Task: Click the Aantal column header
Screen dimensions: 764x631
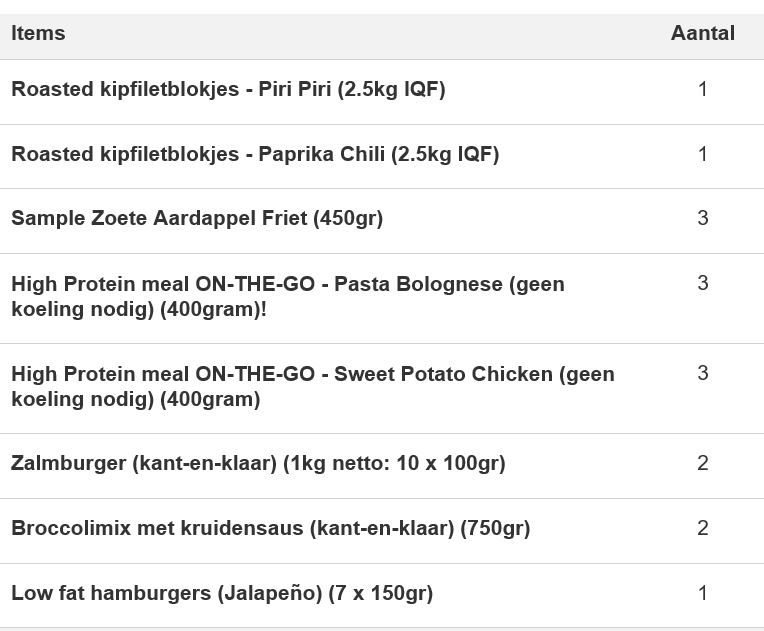Action: 702,33
